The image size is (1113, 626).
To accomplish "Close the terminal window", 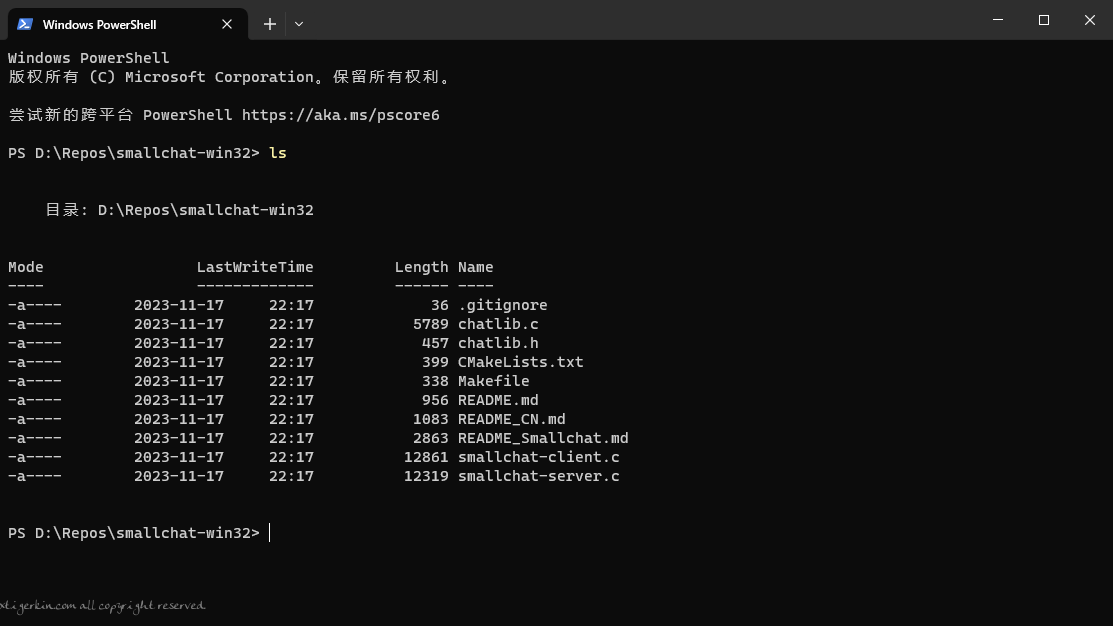I will point(1090,20).
